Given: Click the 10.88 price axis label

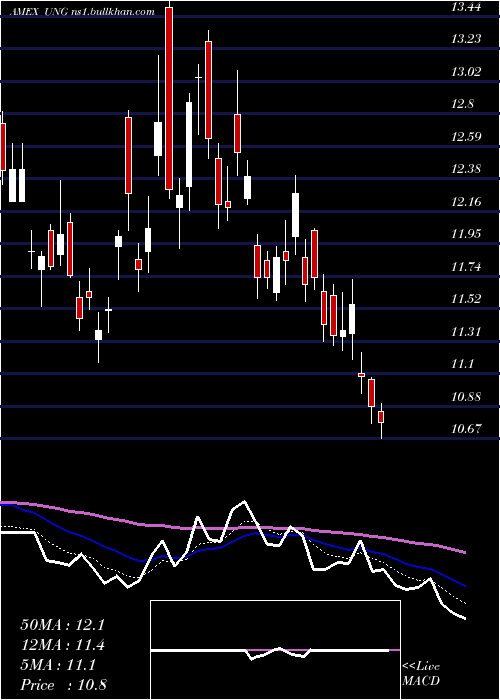Looking at the screenshot, I should click(x=466, y=396).
